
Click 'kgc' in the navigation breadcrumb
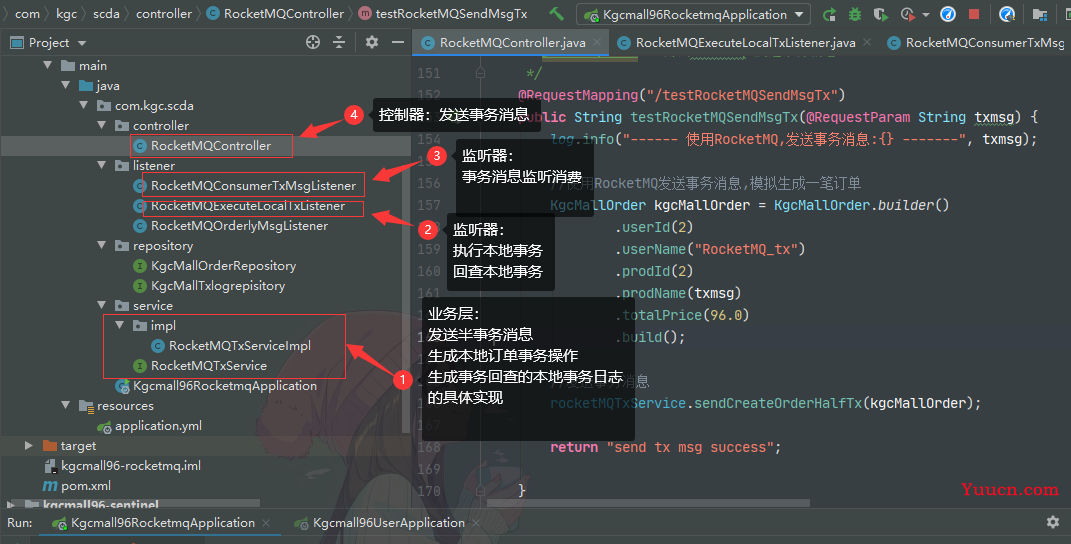tap(66, 14)
